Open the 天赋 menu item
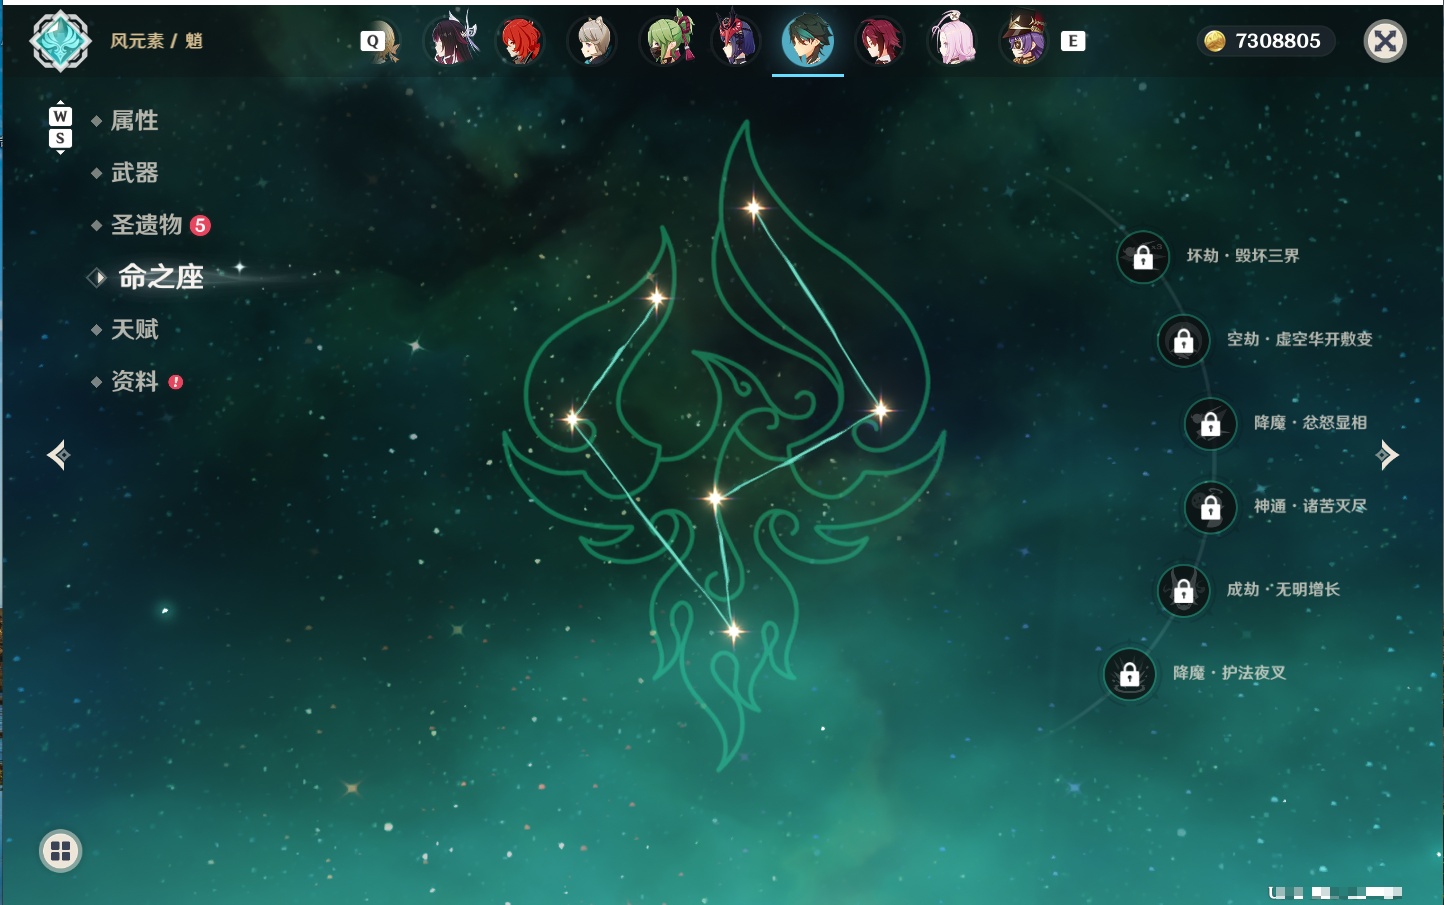This screenshot has height=905, width=1444. tap(135, 329)
